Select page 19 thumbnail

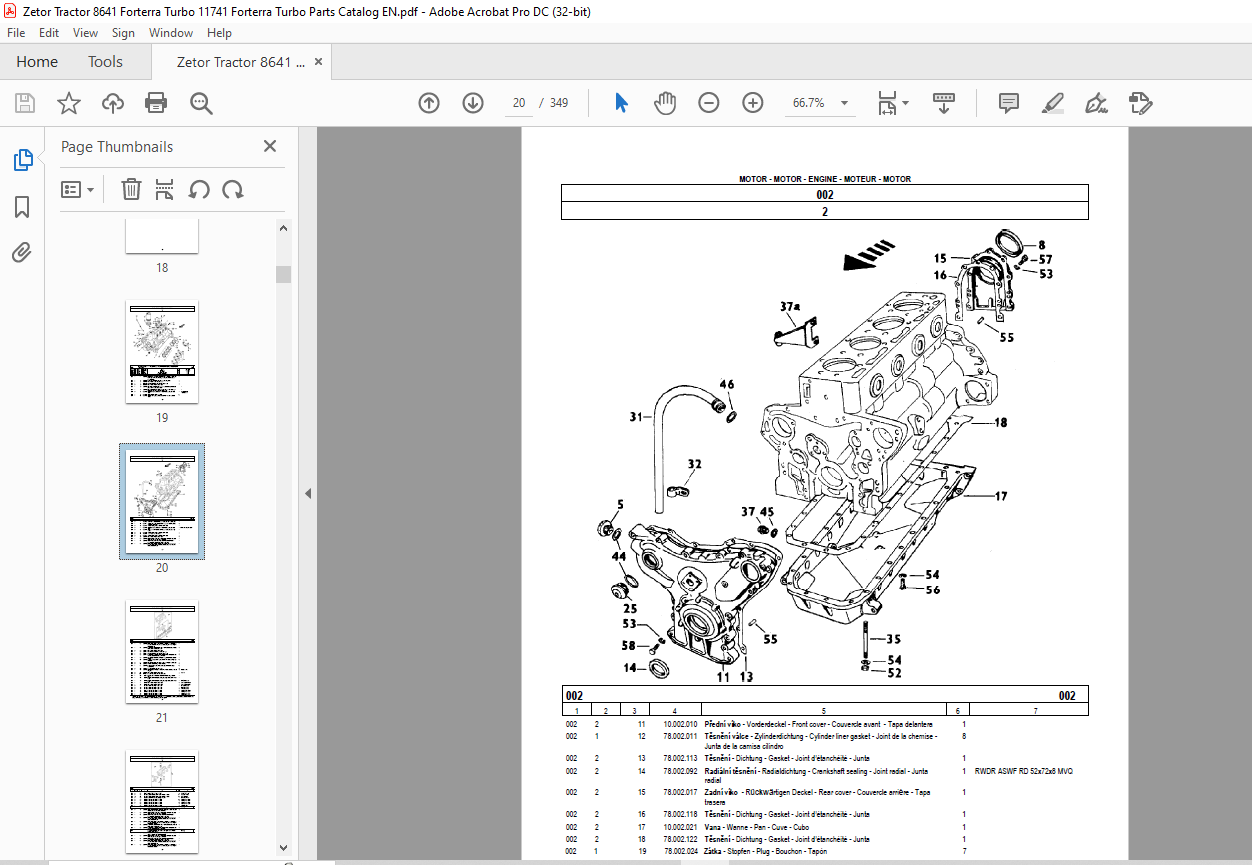(162, 352)
